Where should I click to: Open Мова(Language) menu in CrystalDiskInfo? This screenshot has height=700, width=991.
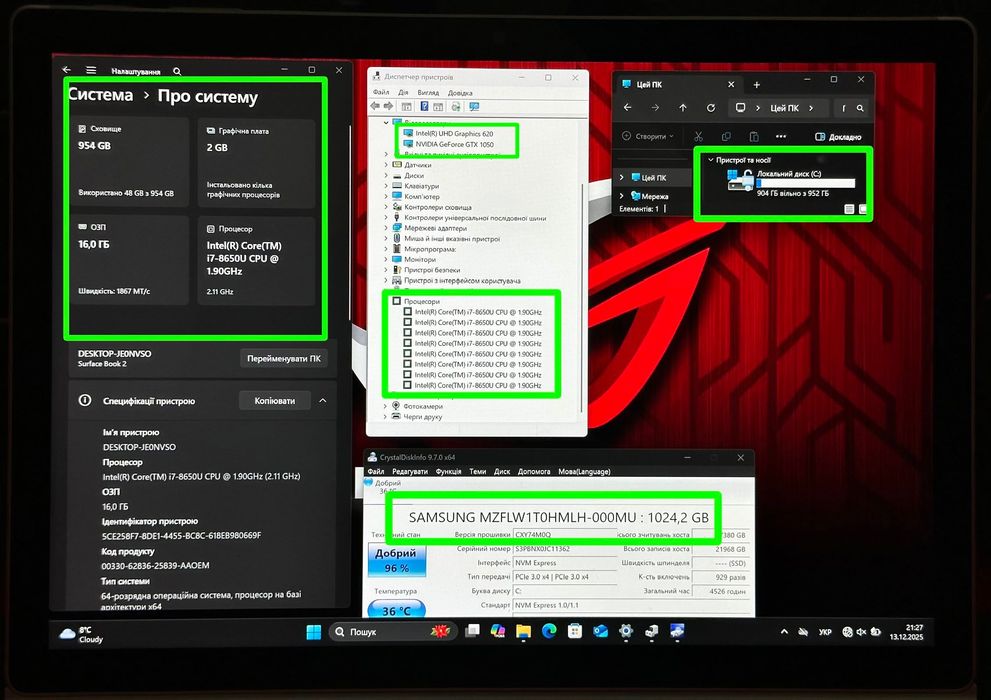[x=584, y=471]
